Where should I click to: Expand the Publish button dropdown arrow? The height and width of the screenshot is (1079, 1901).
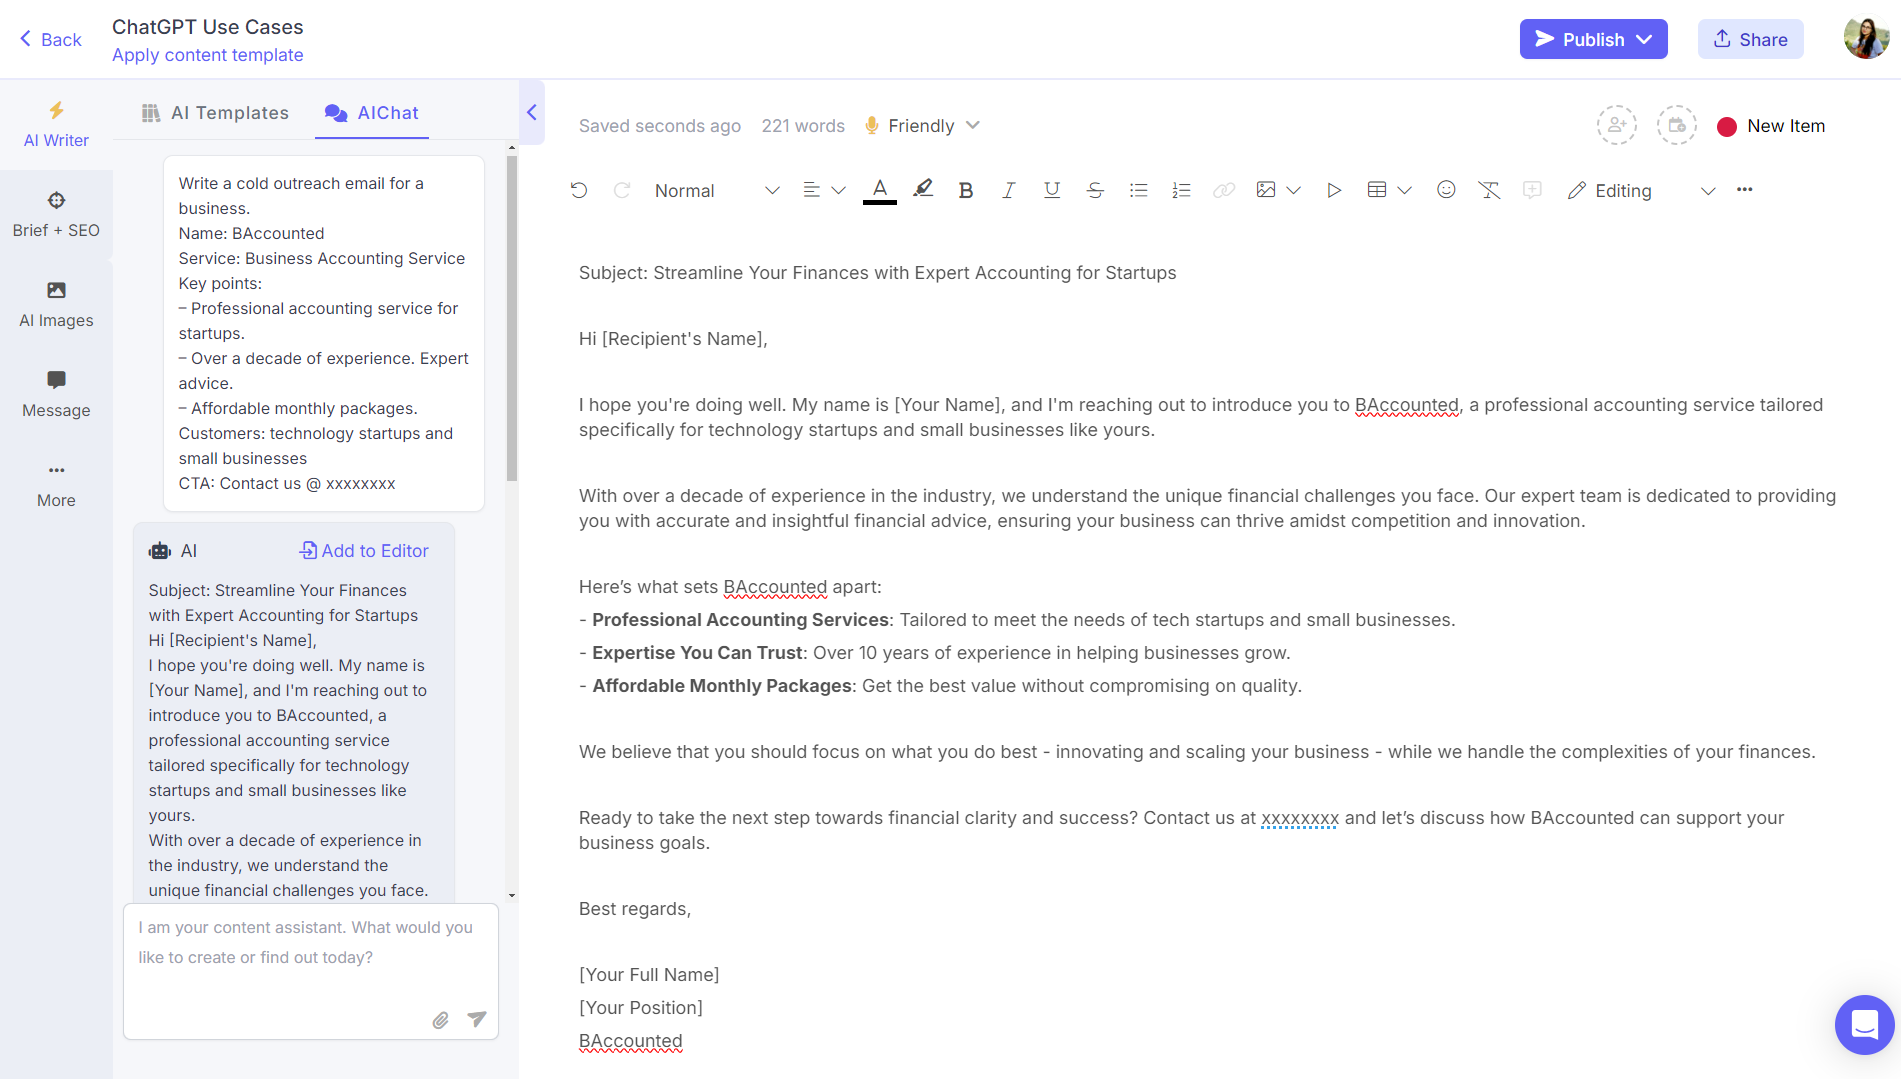click(x=1645, y=39)
